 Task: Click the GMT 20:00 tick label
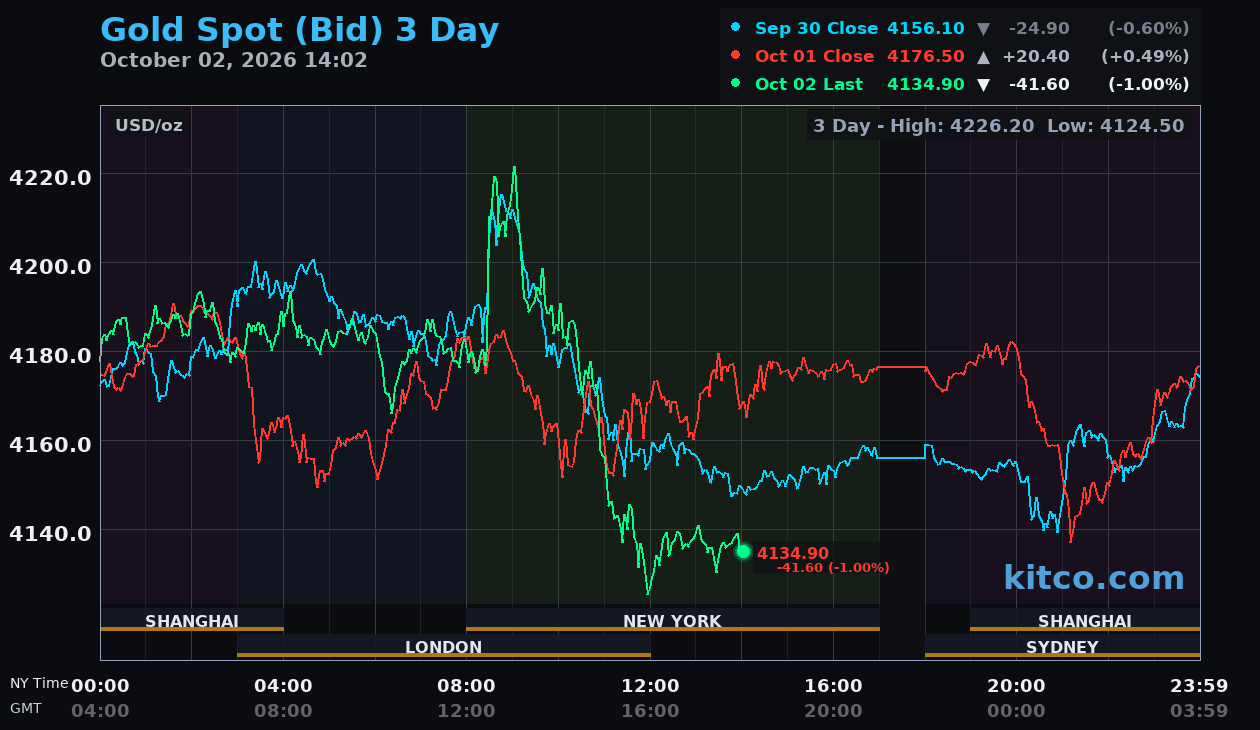coord(833,711)
